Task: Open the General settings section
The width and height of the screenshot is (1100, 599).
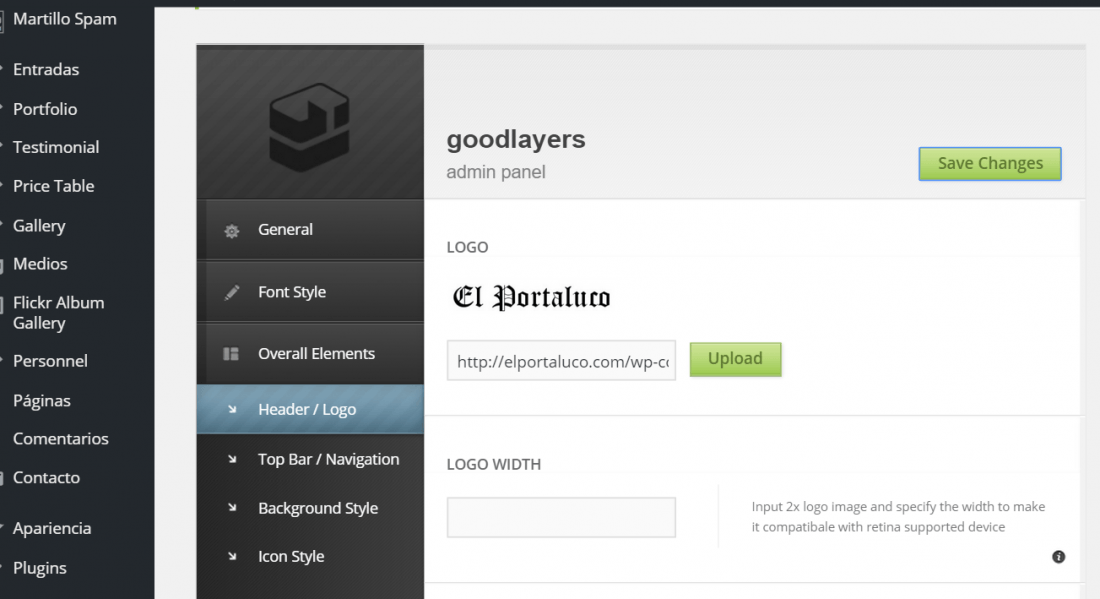Action: coord(310,229)
